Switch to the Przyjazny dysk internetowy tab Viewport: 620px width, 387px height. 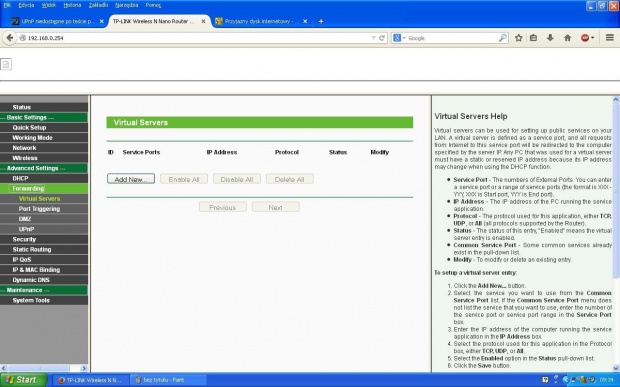(x=261, y=21)
